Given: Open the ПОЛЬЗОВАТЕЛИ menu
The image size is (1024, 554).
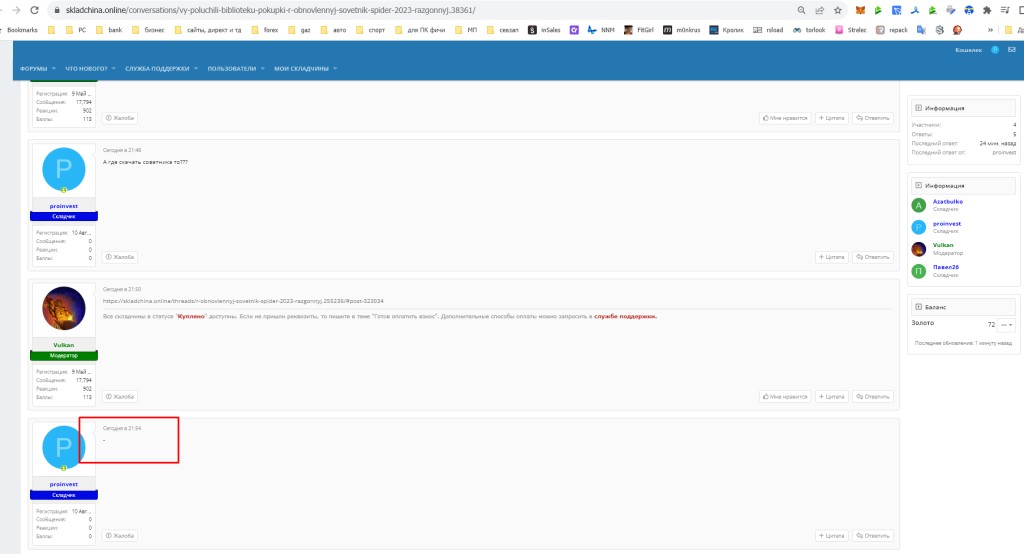Looking at the screenshot, I should [231, 69].
